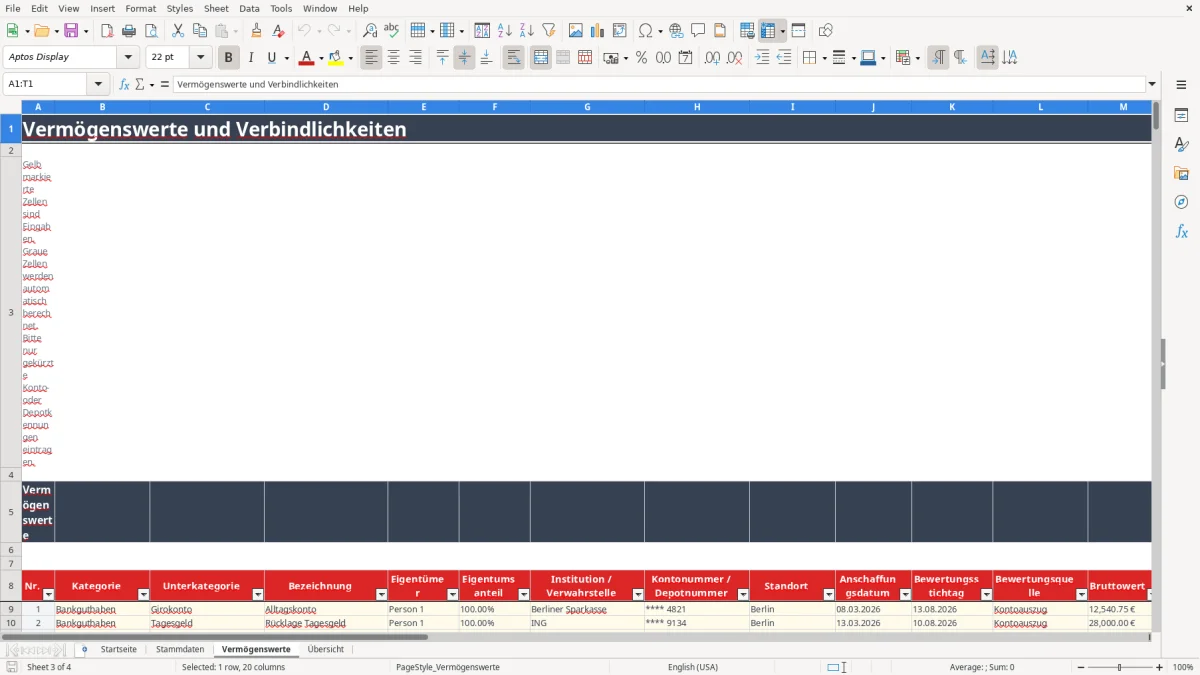Viewport: 1200px width, 675px height.
Task: Expand background color dropdown arrow
Action: click(349, 58)
